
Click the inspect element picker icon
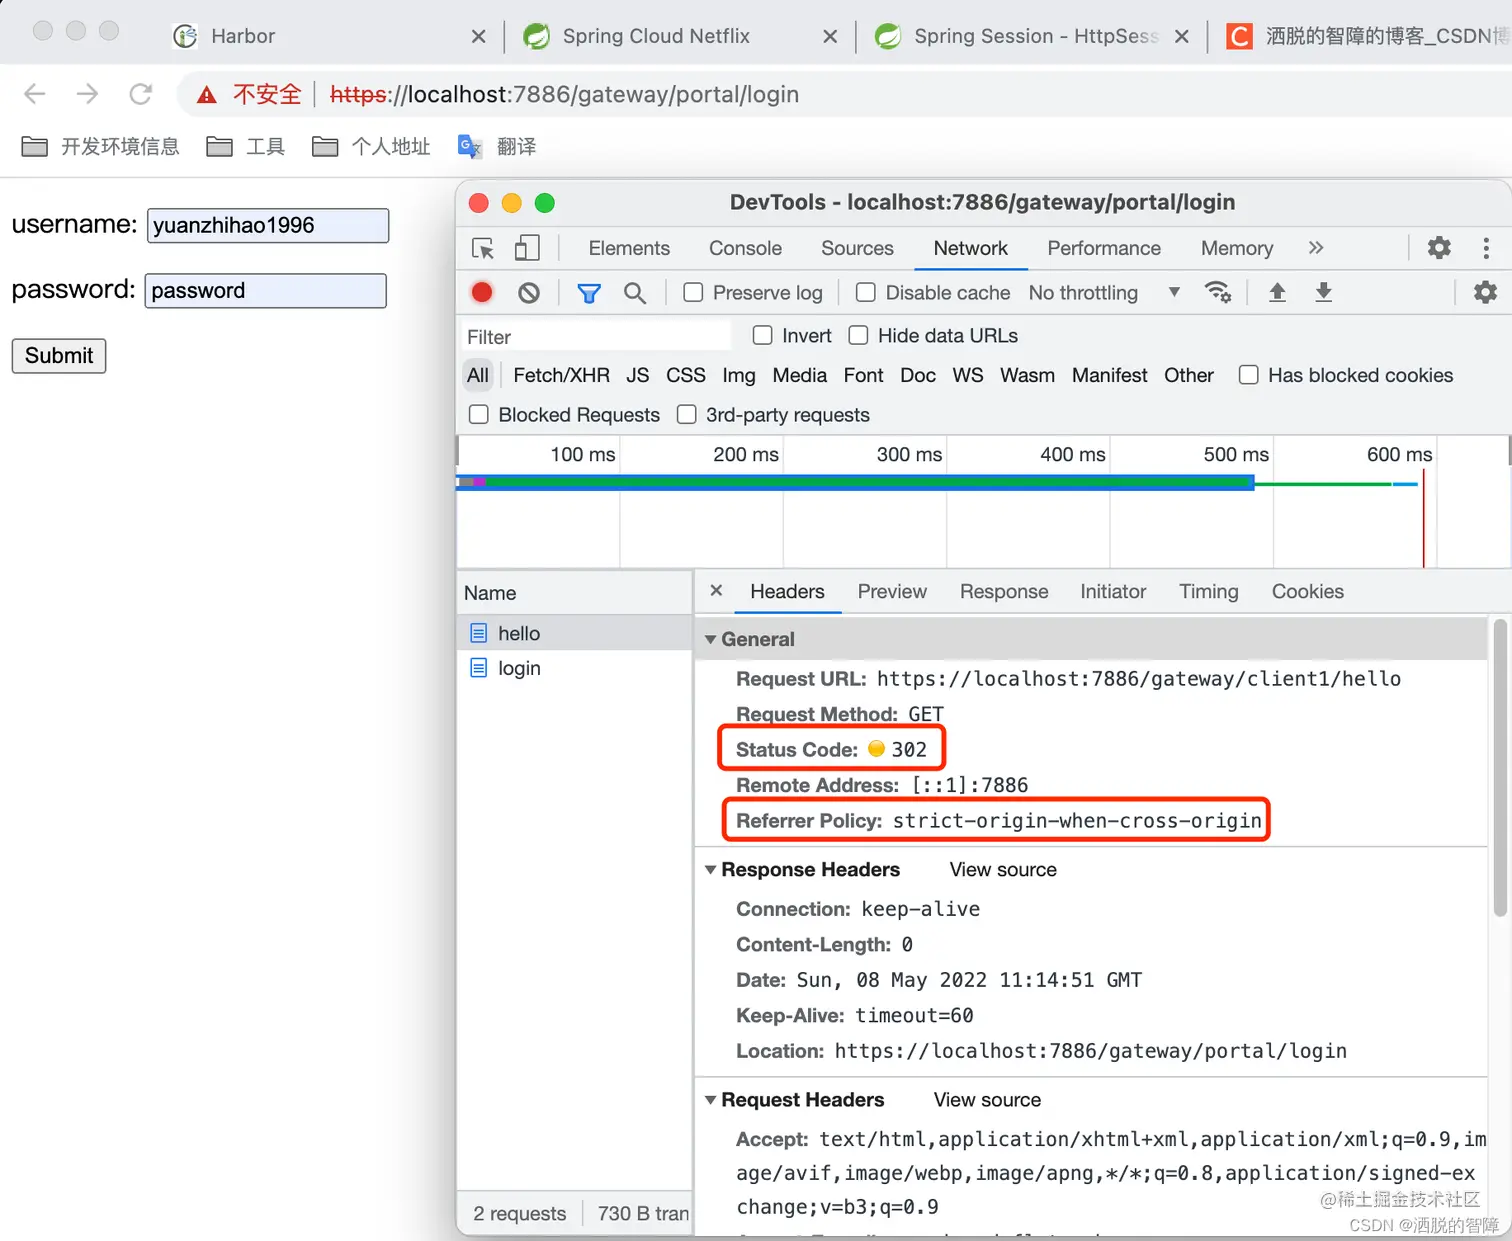[483, 248]
